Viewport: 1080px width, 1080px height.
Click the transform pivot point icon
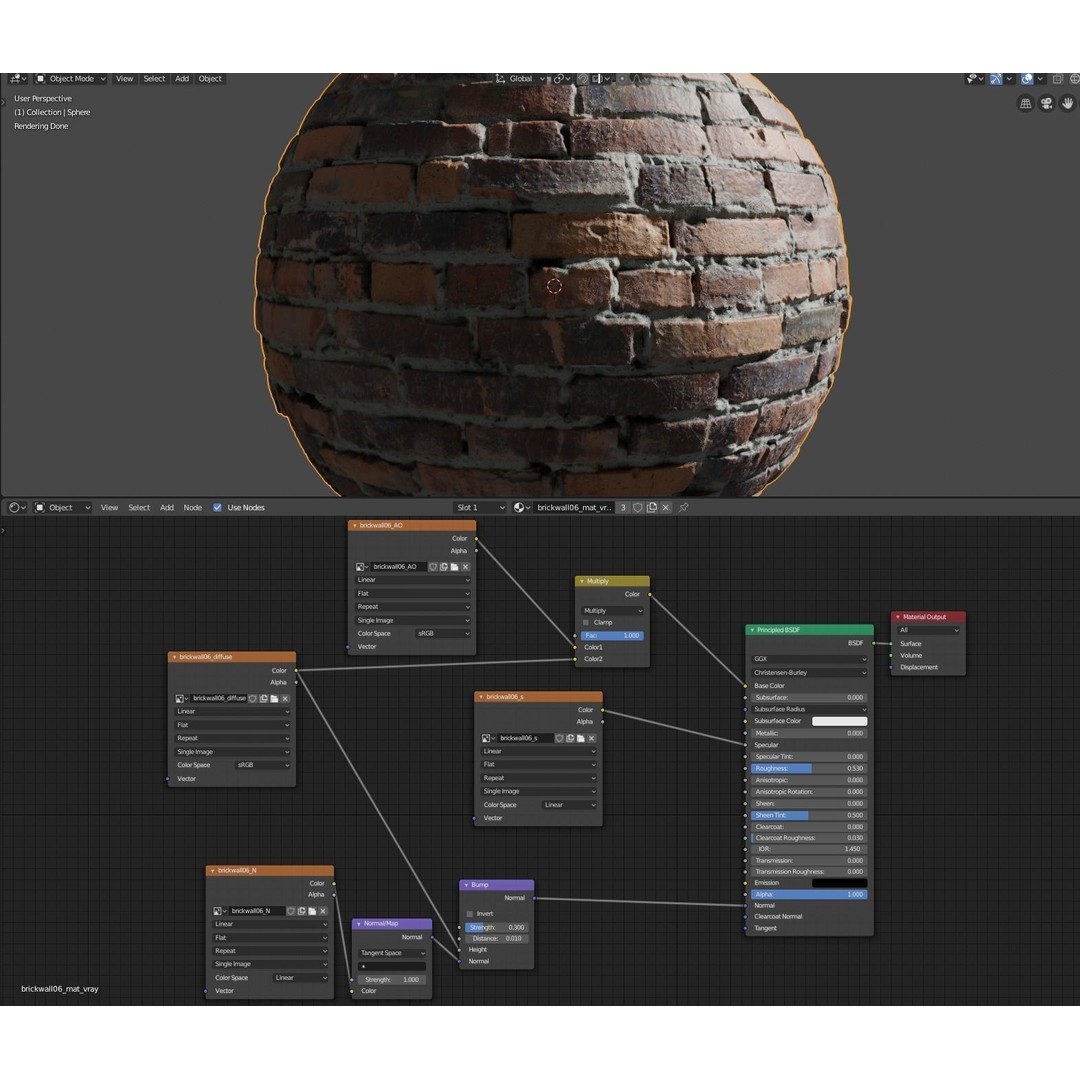point(561,79)
